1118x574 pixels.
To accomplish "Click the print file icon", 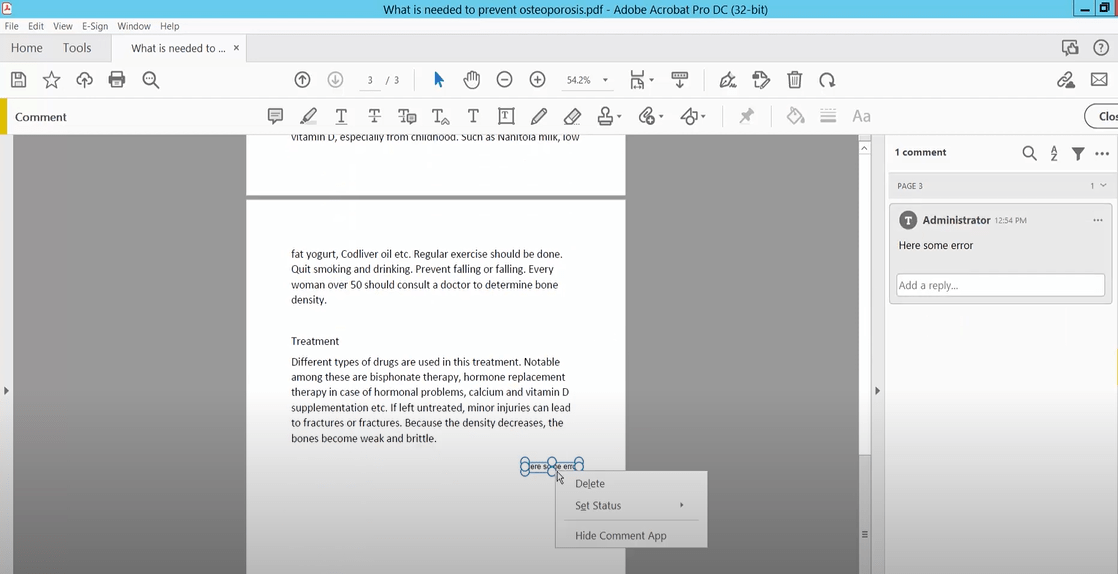I will (117, 80).
